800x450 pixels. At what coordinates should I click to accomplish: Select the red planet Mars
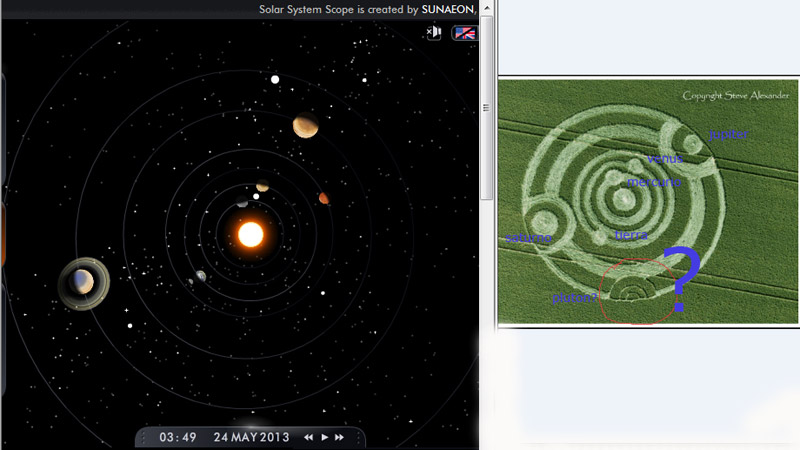point(324,198)
